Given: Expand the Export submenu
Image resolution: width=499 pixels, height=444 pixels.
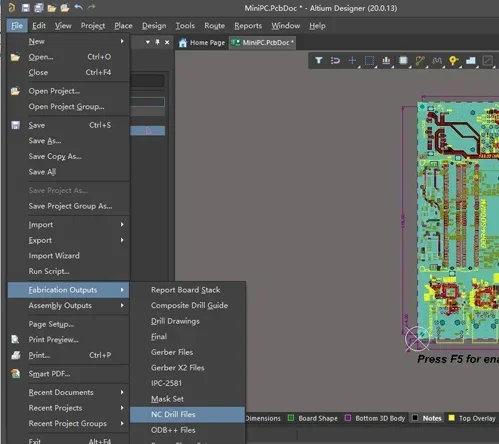Looking at the screenshot, I should pyautogui.click(x=122, y=240).
